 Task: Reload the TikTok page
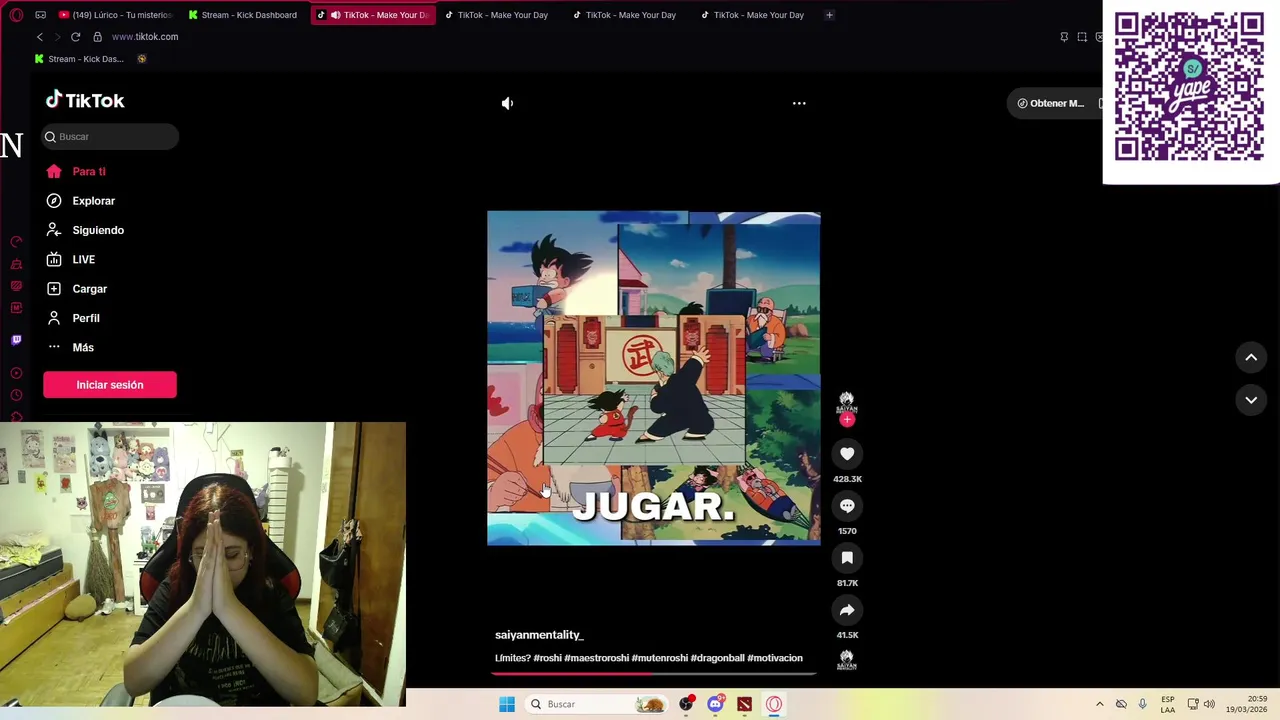[75, 37]
